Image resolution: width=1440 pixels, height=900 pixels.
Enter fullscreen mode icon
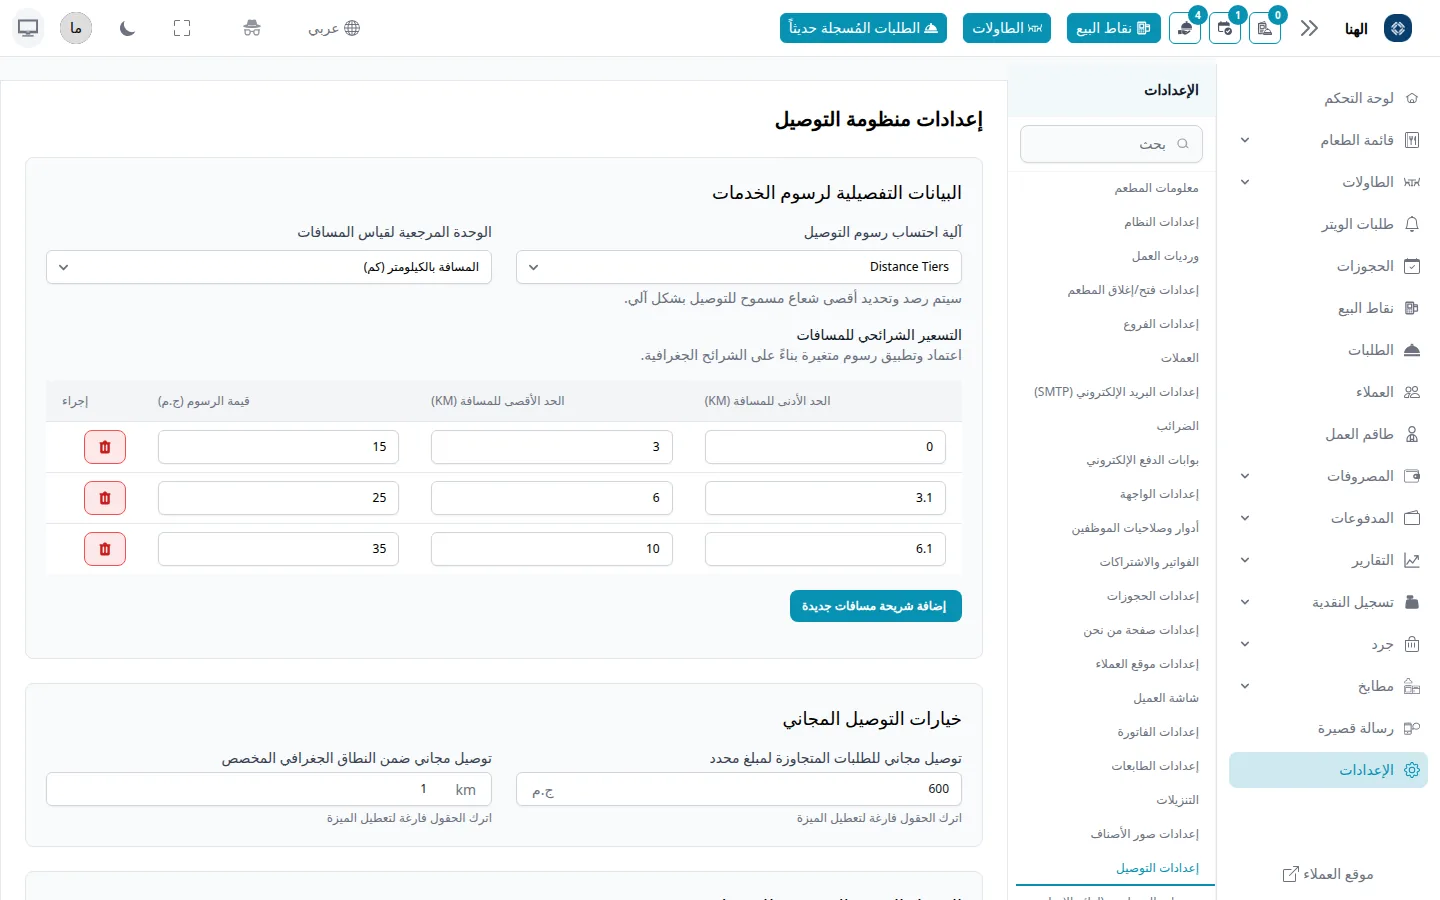(x=182, y=28)
